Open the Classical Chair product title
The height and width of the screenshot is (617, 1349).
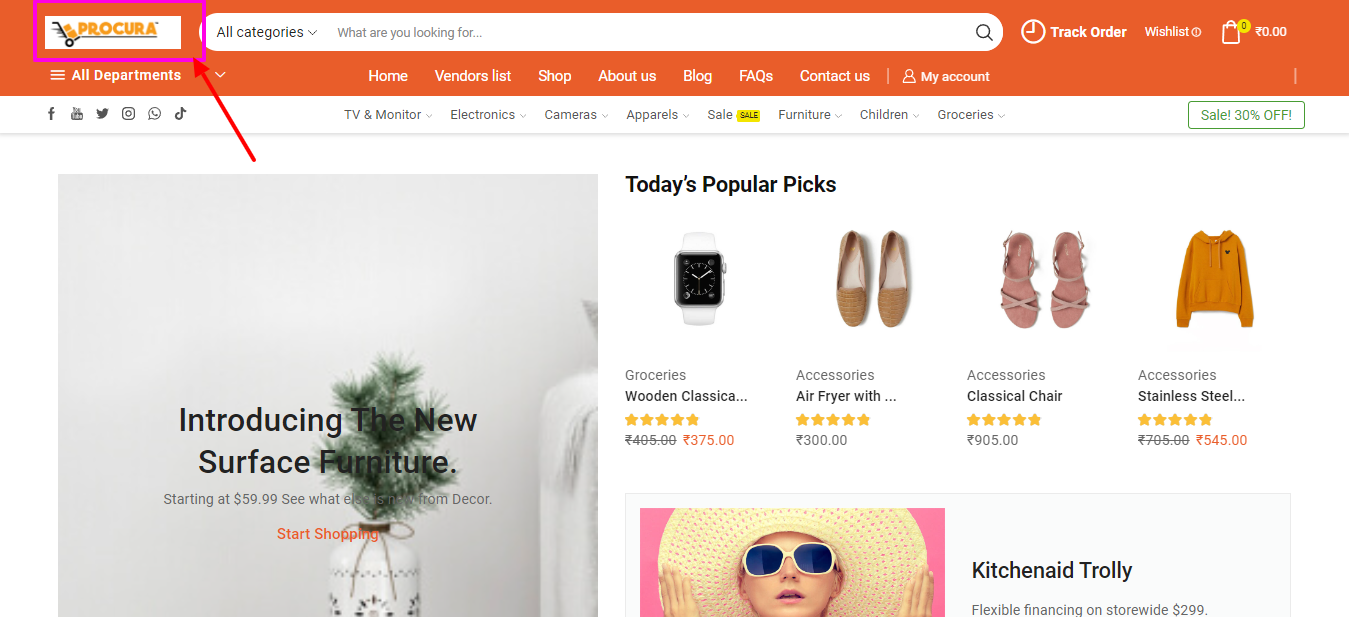click(1015, 396)
